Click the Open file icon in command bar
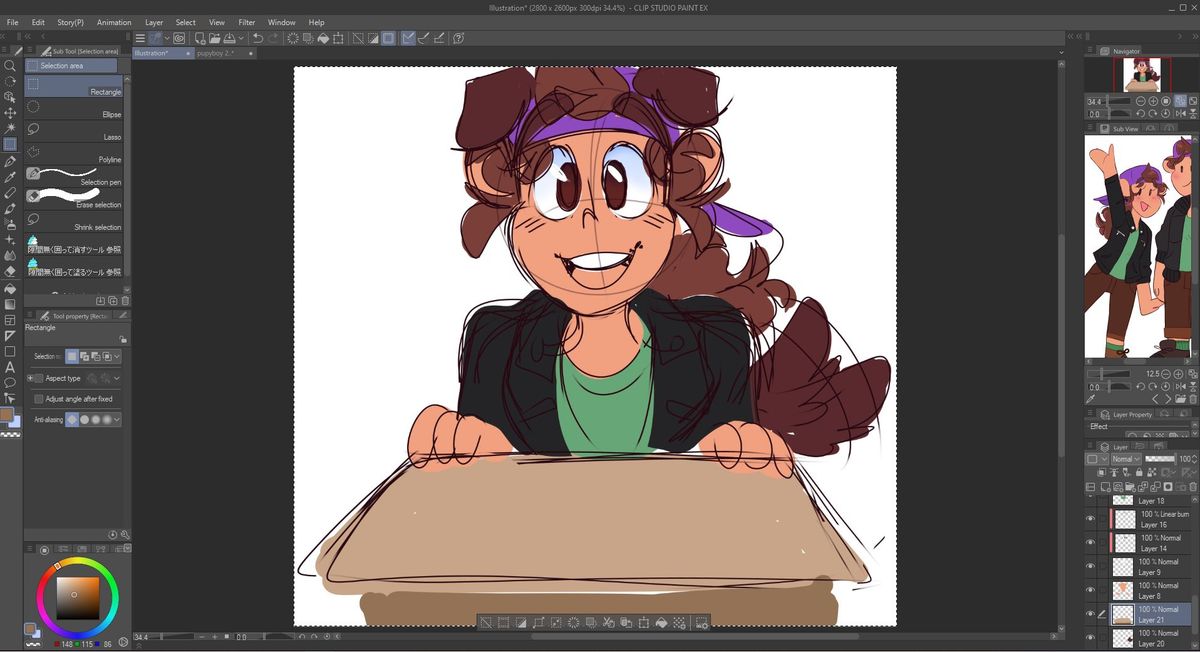The image size is (1200, 652). (x=216, y=38)
